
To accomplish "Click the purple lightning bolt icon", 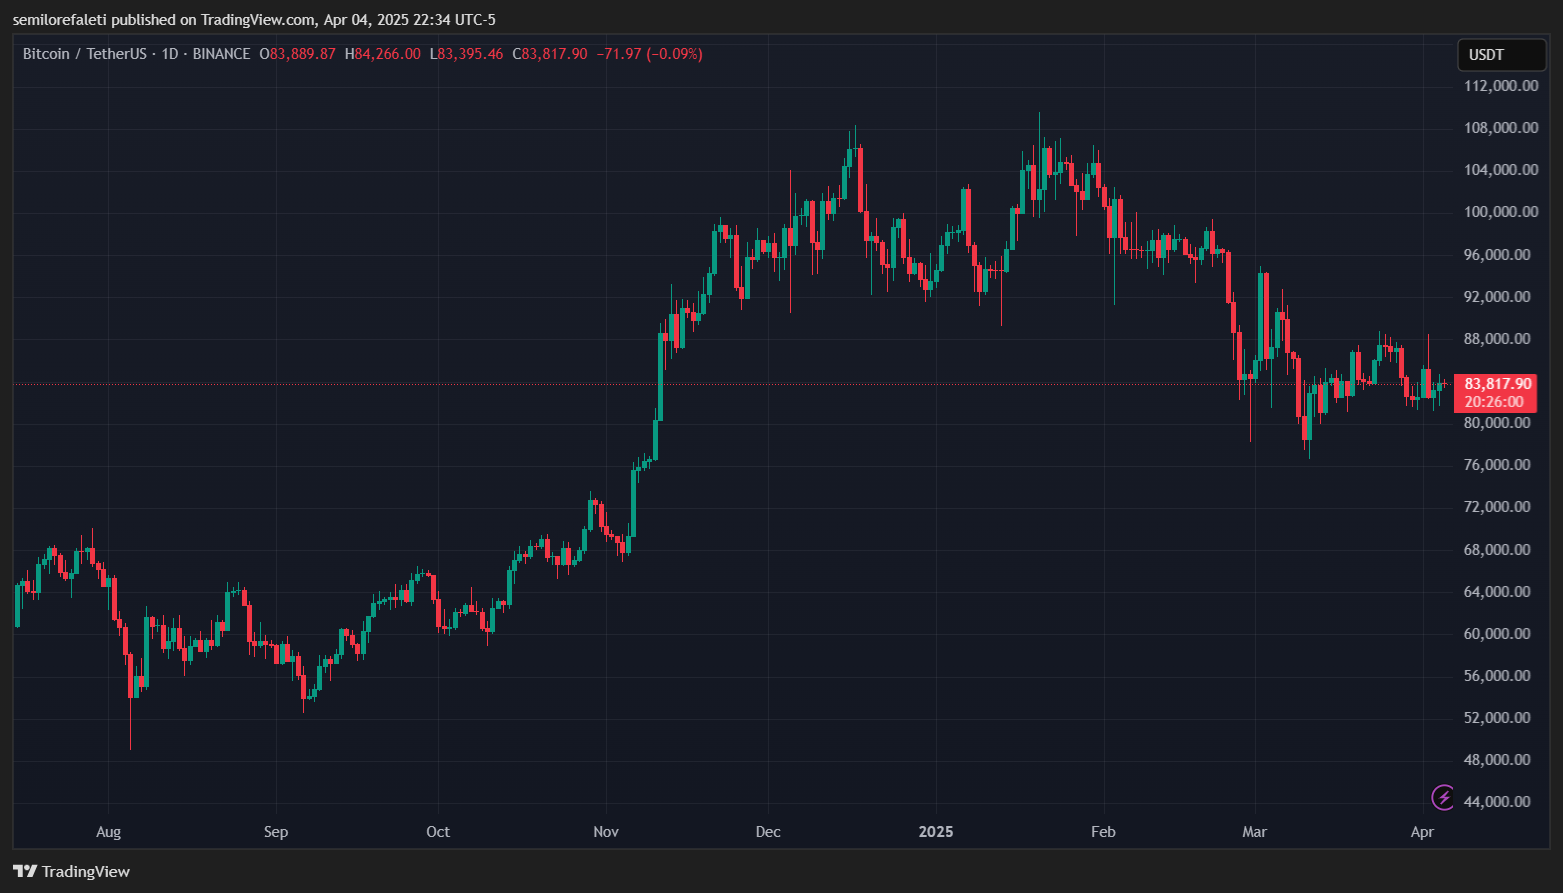I will (x=1443, y=798).
